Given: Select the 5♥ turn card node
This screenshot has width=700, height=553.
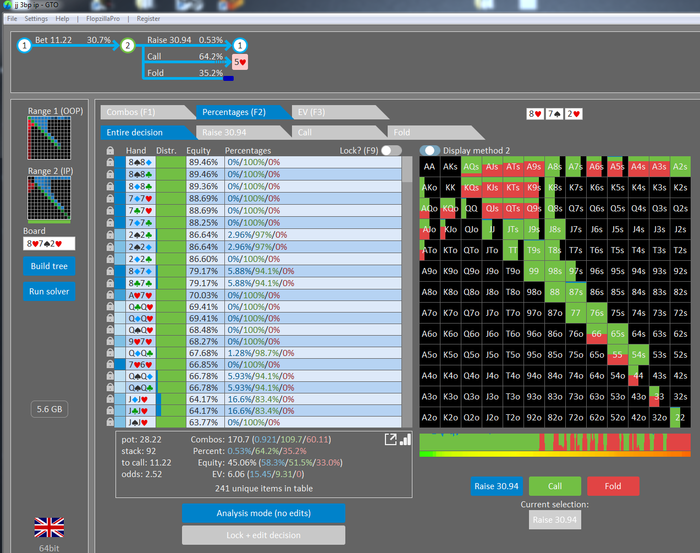Looking at the screenshot, I should pos(240,62).
